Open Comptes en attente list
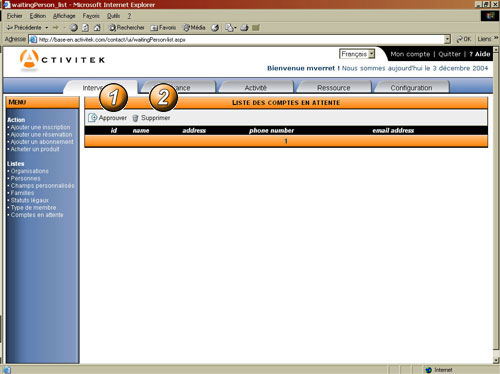Screen dimensions: 500x374 37,215
